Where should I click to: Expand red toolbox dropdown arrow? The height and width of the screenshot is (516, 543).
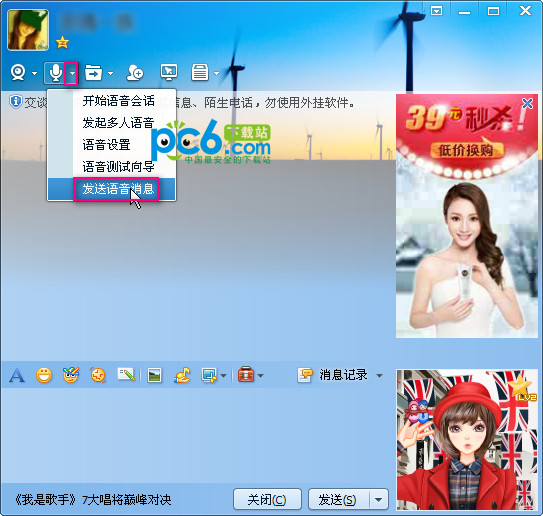[260, 375]
